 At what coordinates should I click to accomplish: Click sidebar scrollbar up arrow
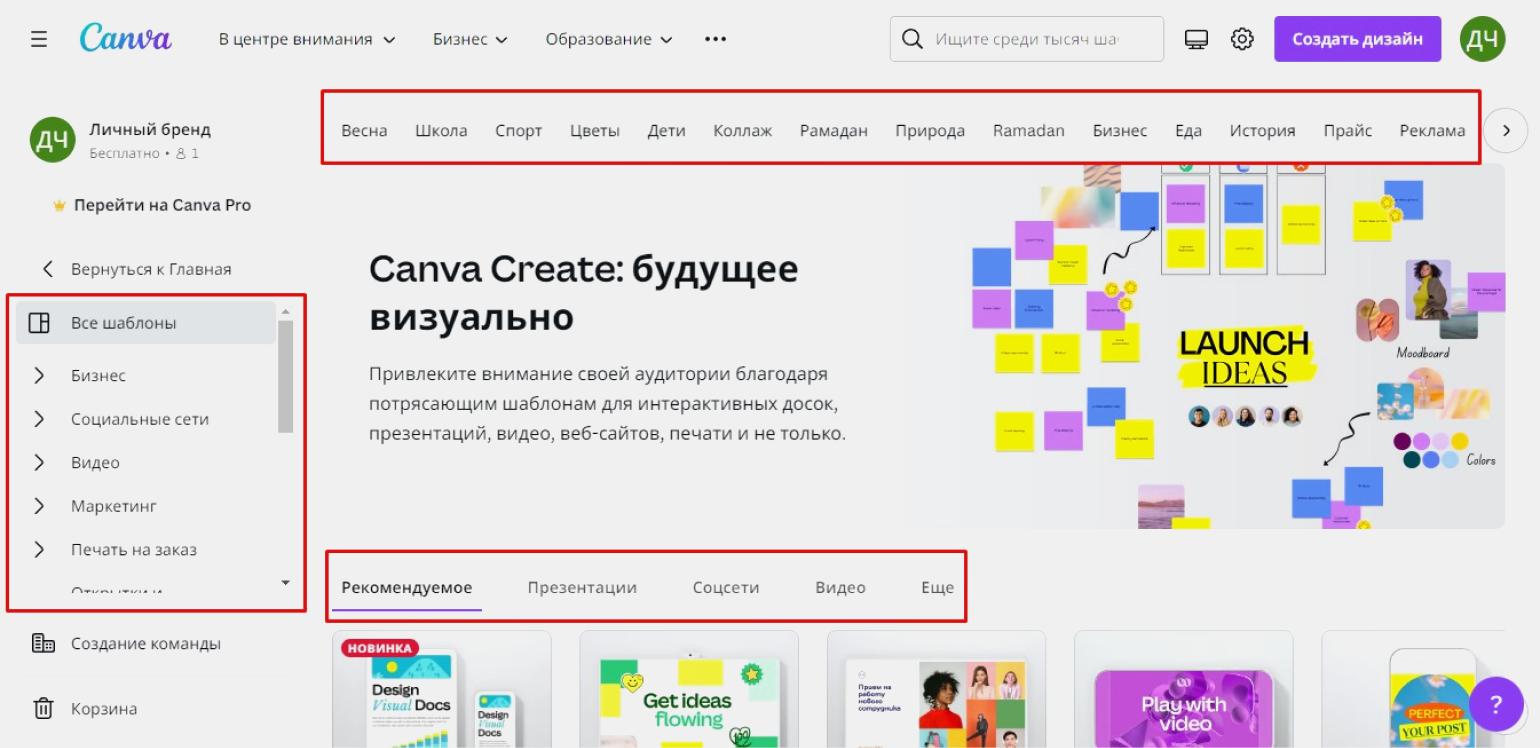[286, 311]
